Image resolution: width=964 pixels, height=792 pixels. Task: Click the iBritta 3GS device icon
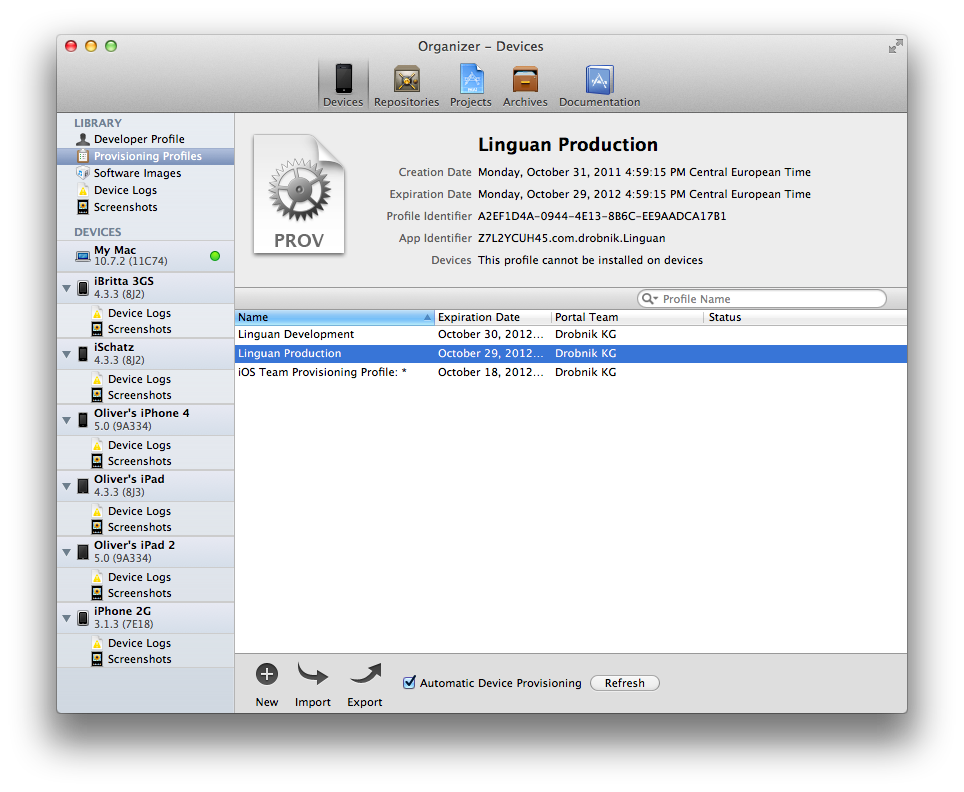click(x=83, y=288)
